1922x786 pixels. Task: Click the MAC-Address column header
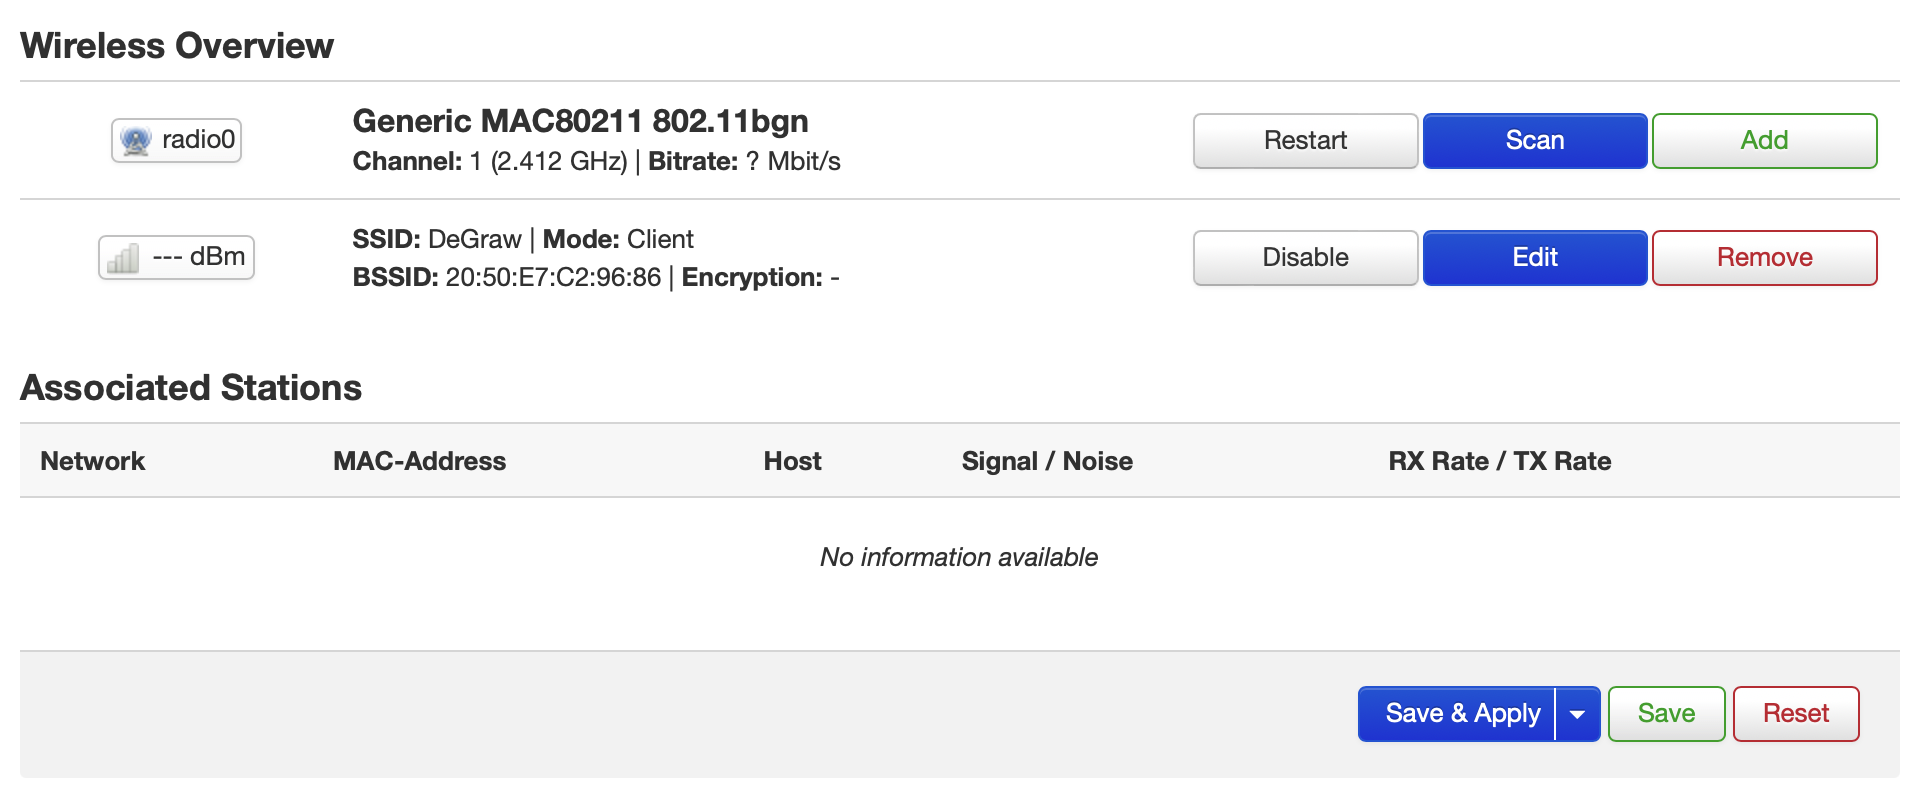coord(419,461)
